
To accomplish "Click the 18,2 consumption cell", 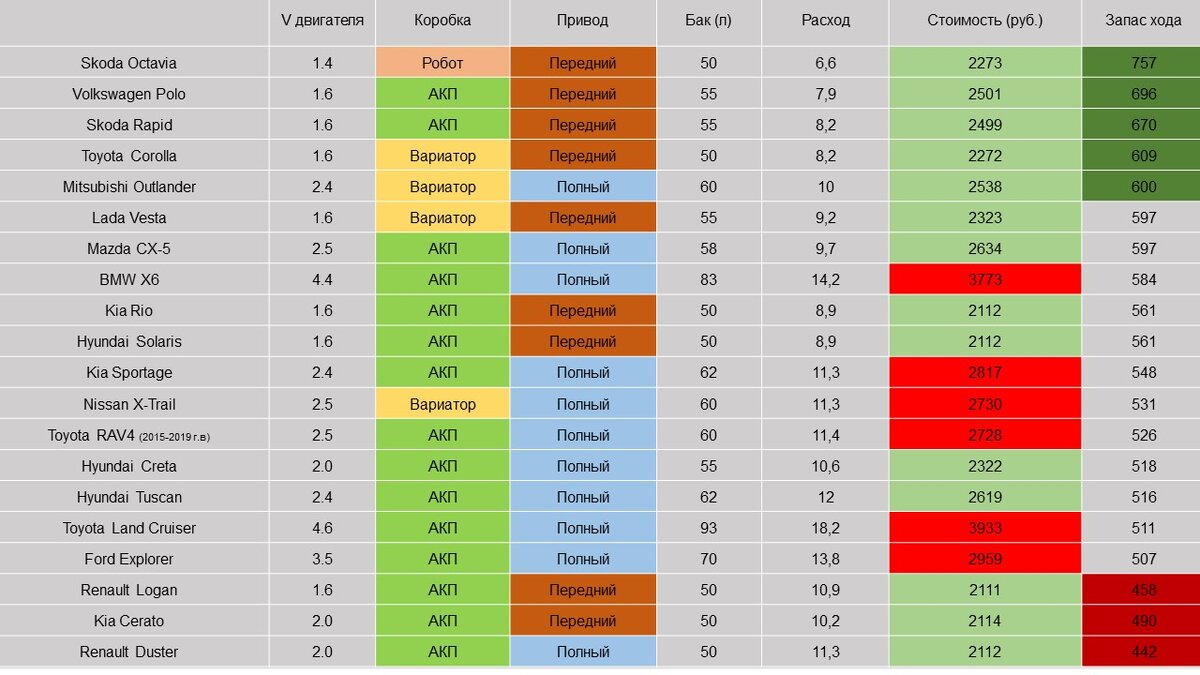I will 825,528.
